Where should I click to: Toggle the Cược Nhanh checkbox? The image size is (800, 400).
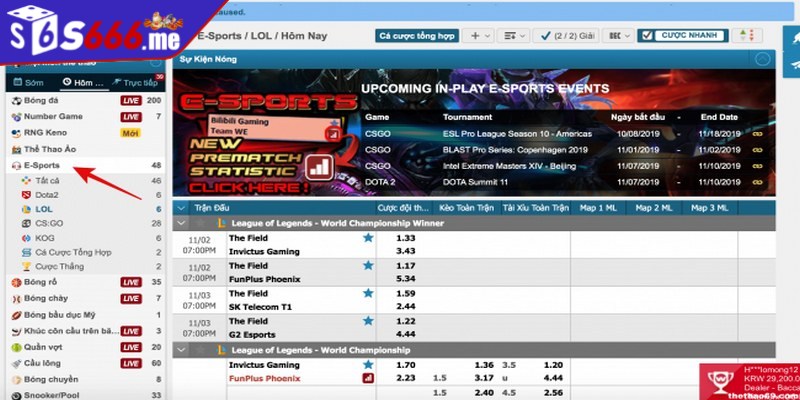tap(647, 36)
